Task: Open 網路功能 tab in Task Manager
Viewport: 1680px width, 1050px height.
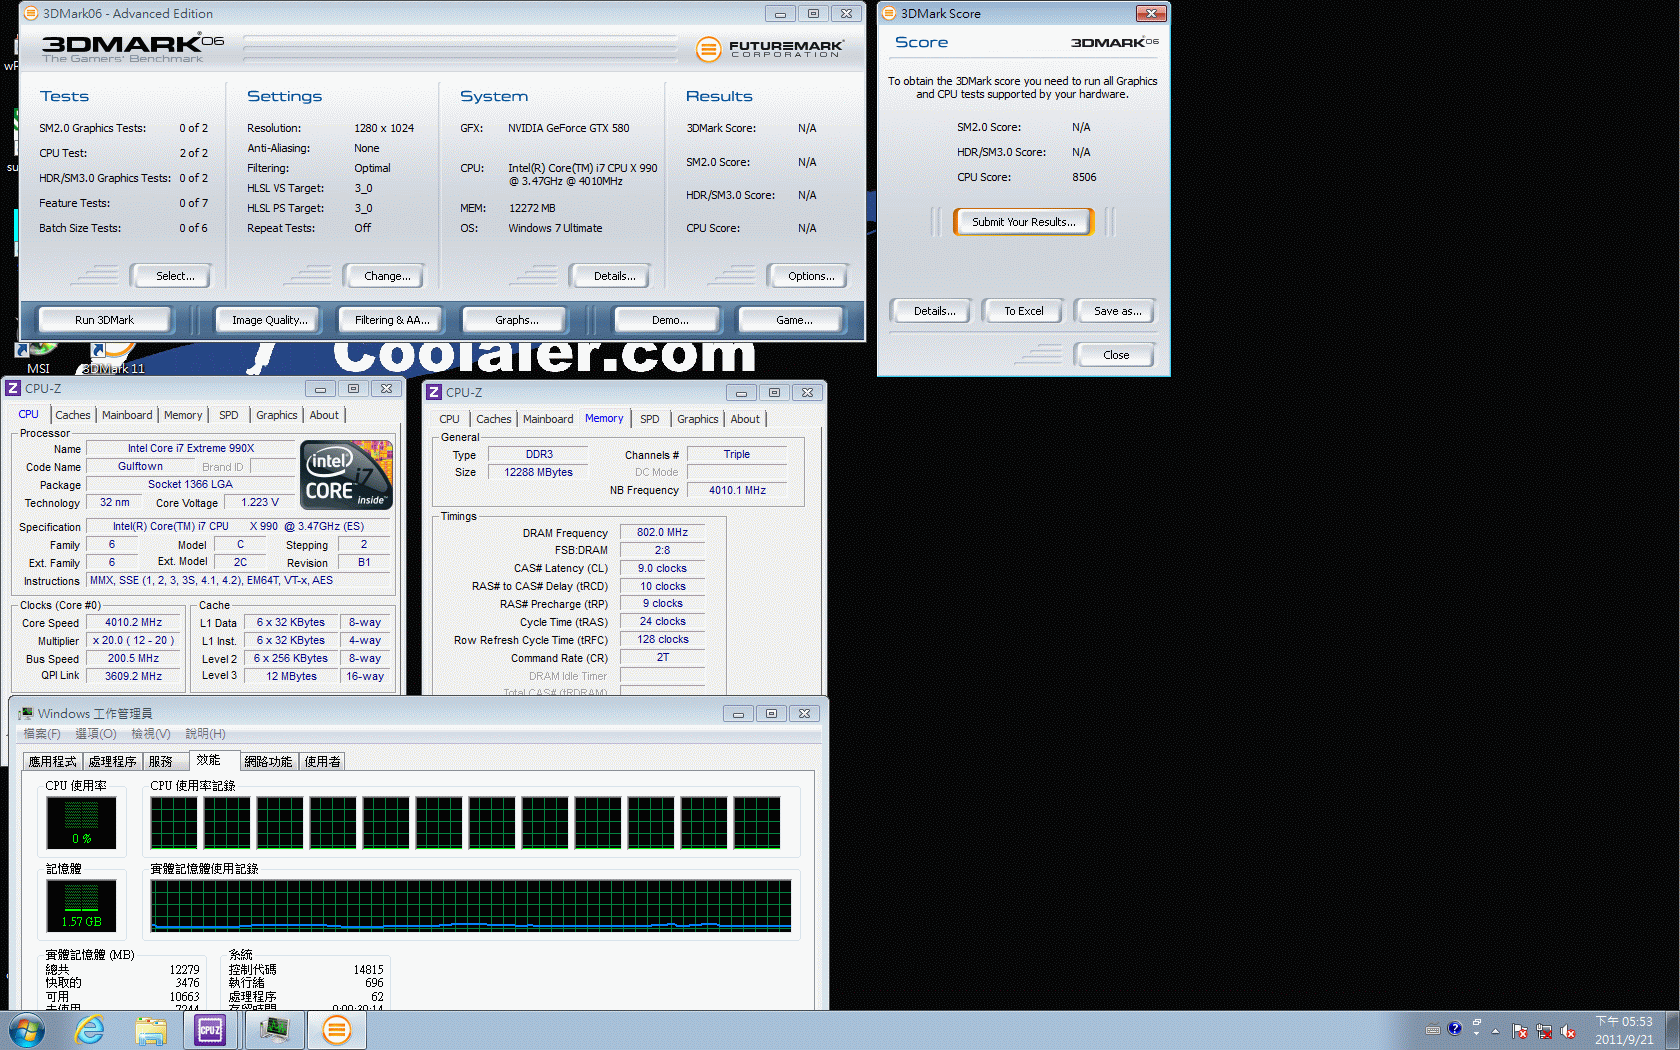Action: tap(268, 762)
